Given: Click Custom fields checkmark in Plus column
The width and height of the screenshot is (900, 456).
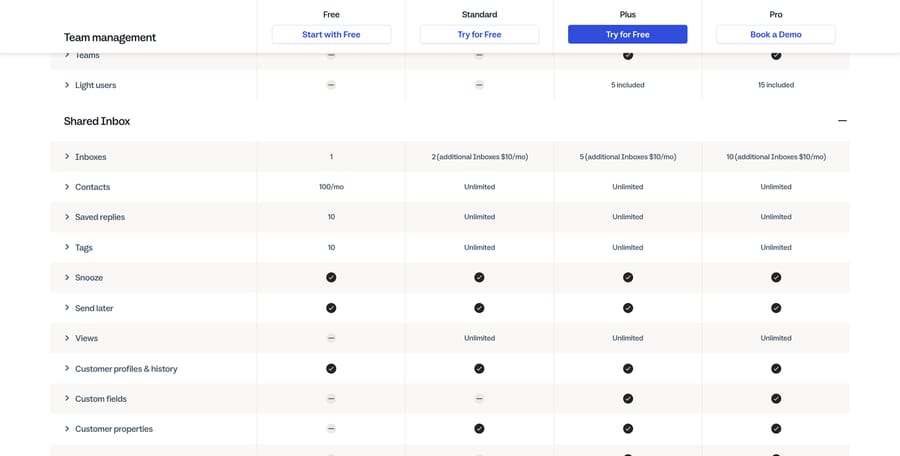Looking at the screenshot, I should pos(628,399).
